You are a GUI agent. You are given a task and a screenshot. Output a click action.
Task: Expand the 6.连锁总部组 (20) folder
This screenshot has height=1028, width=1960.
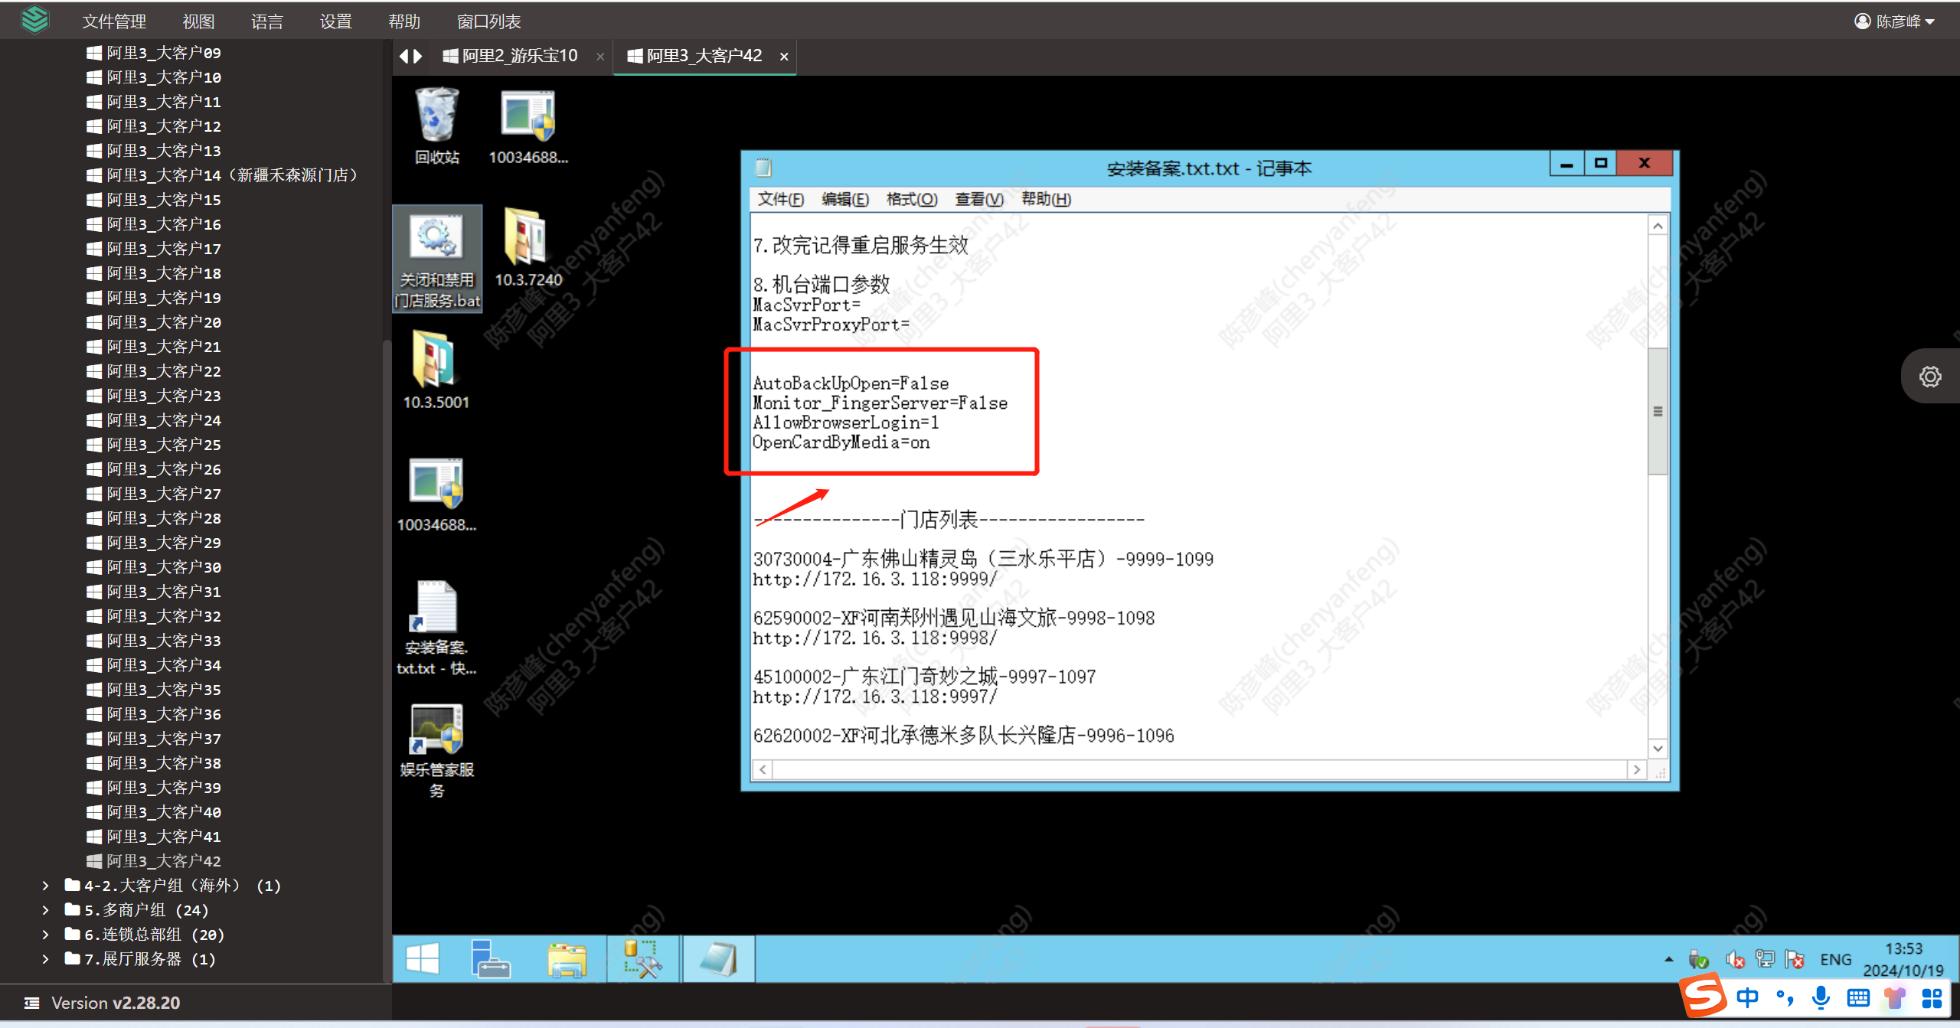(x=46, y=934)
